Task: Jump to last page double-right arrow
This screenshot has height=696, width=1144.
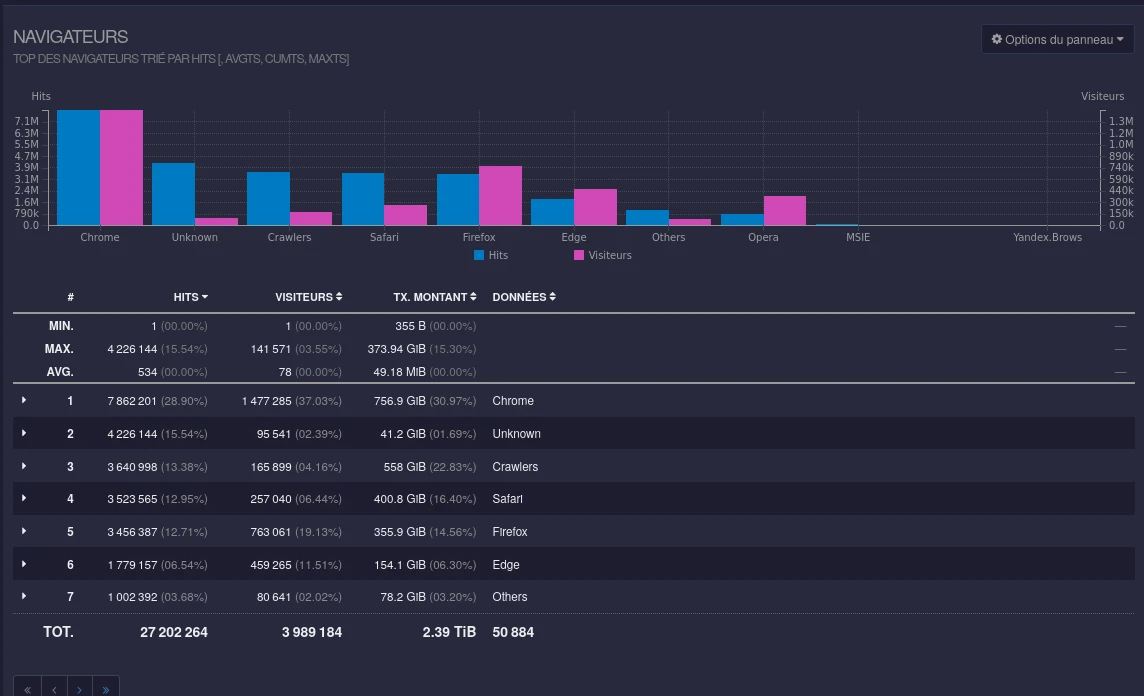Action: click(106, 689)
